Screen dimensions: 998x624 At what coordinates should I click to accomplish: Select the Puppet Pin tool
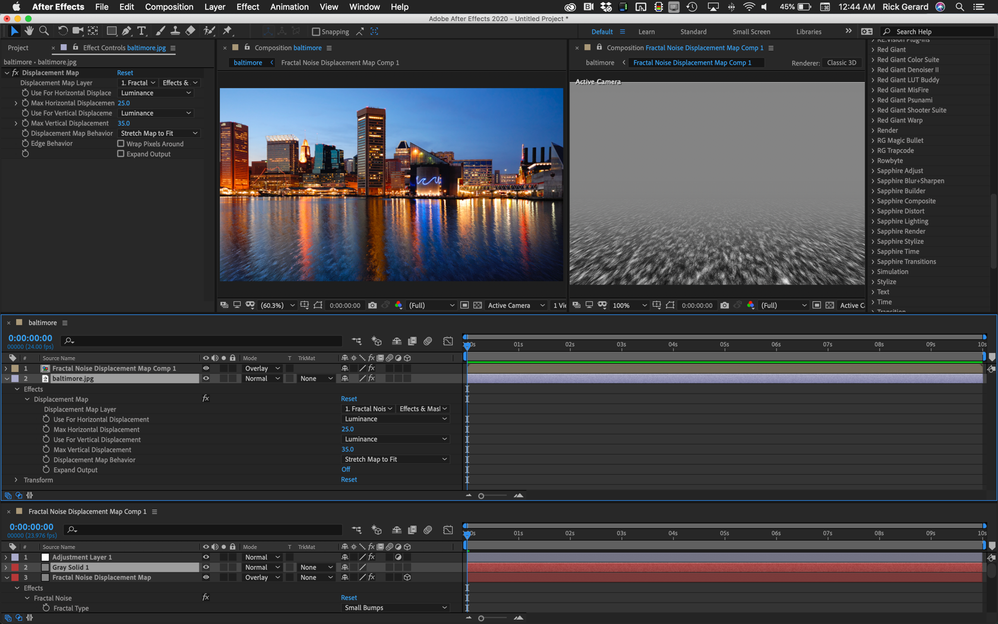[x=227, y=31]
